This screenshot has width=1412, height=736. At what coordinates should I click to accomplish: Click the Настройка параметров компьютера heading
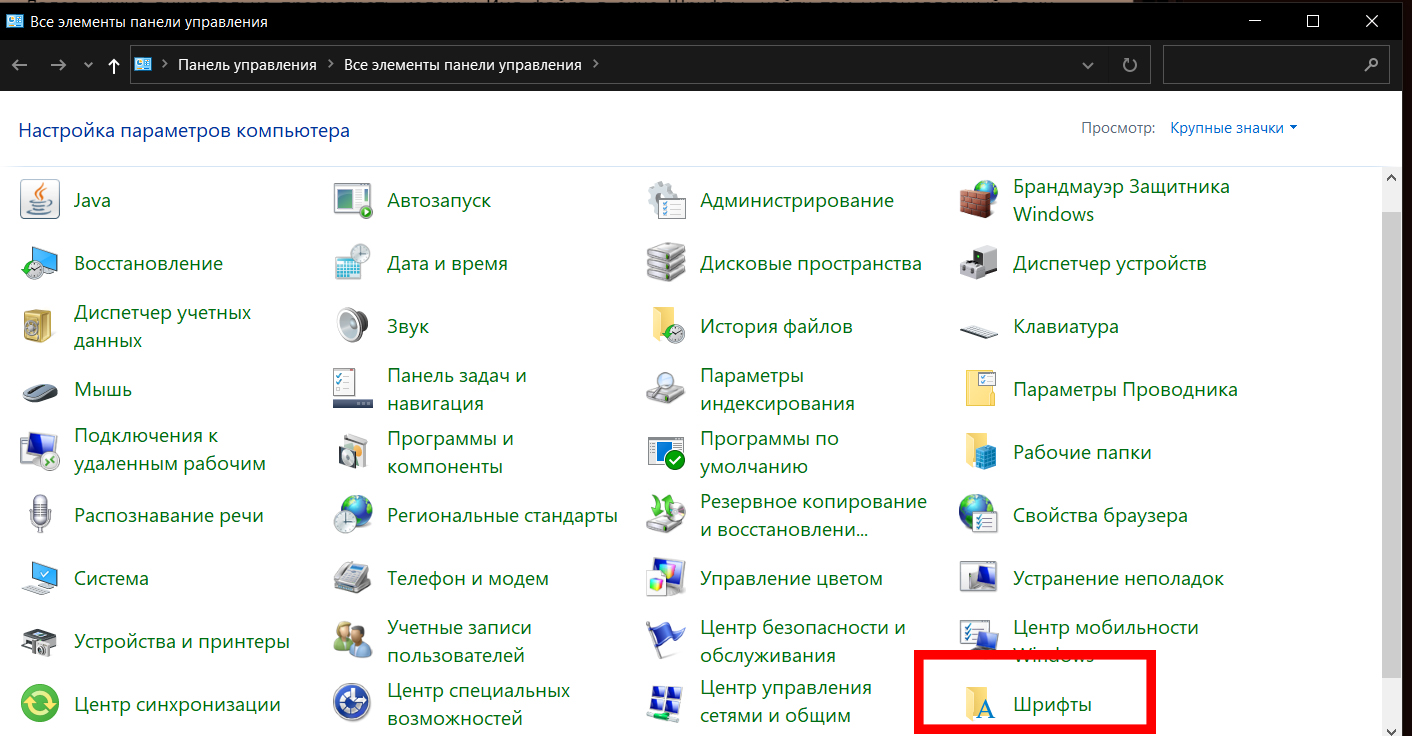click(x=184, y=131)
